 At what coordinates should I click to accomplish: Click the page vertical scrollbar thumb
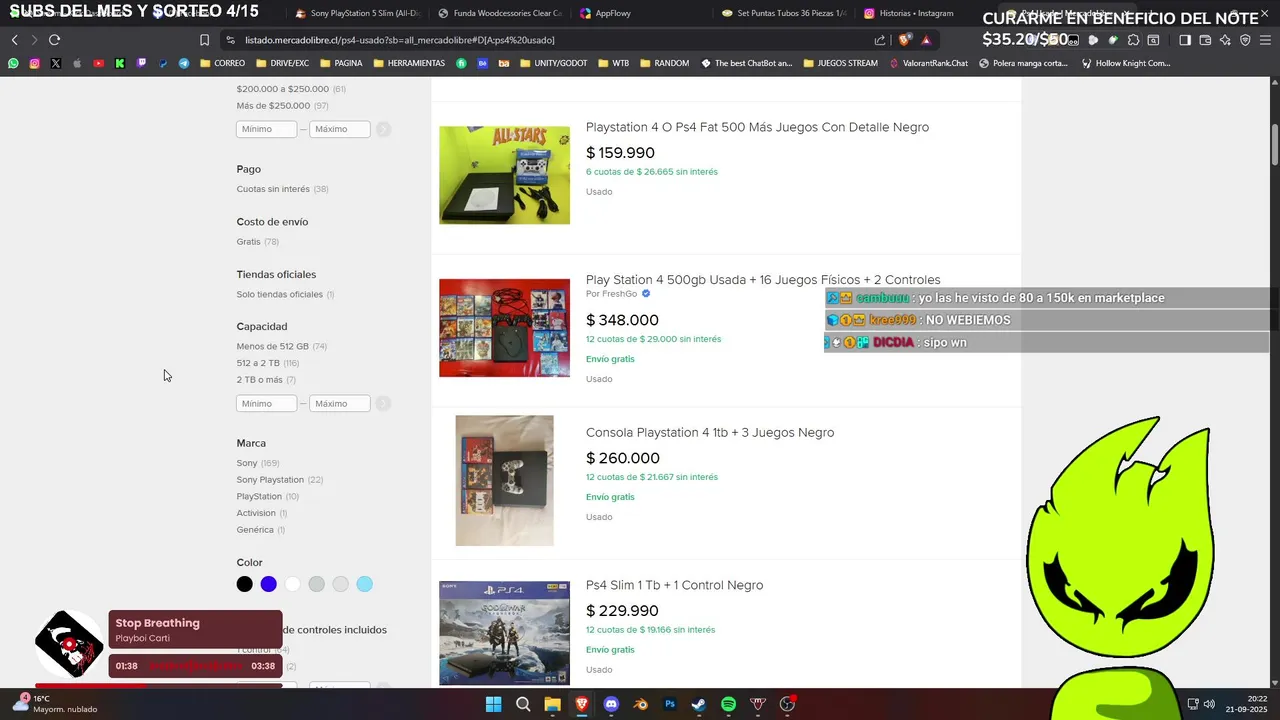pos(1275,146)
